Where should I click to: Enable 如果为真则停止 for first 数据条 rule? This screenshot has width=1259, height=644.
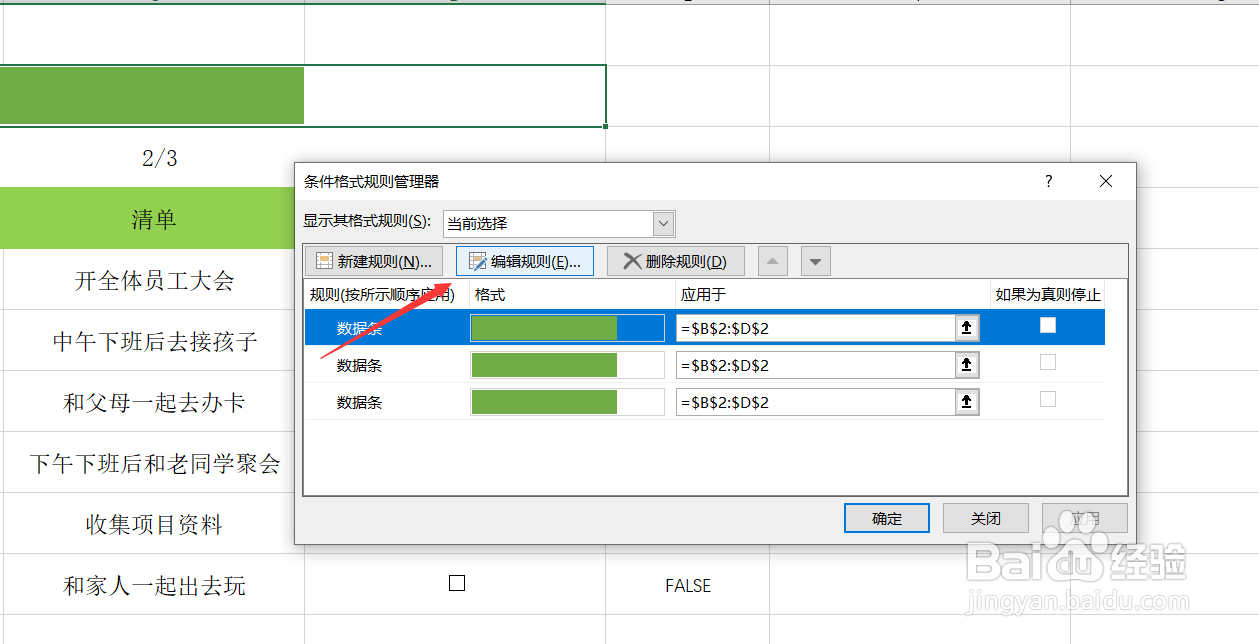pos(1047,325)
